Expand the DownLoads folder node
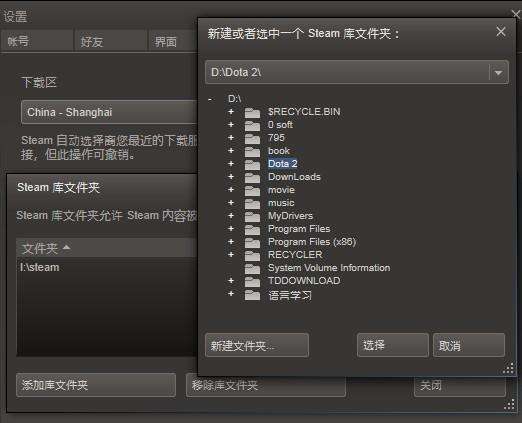Image resolution: width=522 pixels, height=423 pixels. (231, 177)
